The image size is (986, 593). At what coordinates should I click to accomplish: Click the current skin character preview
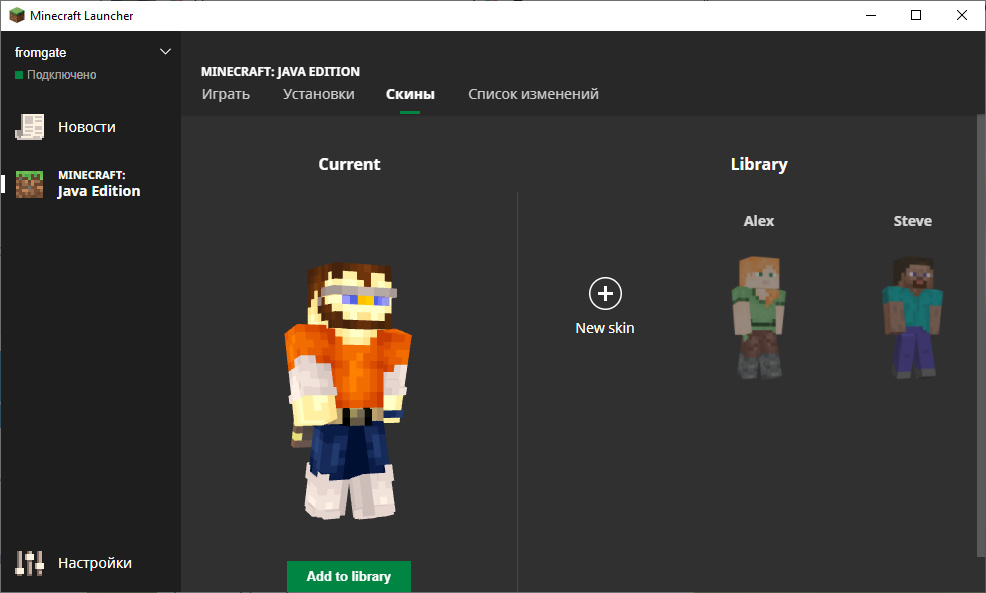(x=348, y=390)
